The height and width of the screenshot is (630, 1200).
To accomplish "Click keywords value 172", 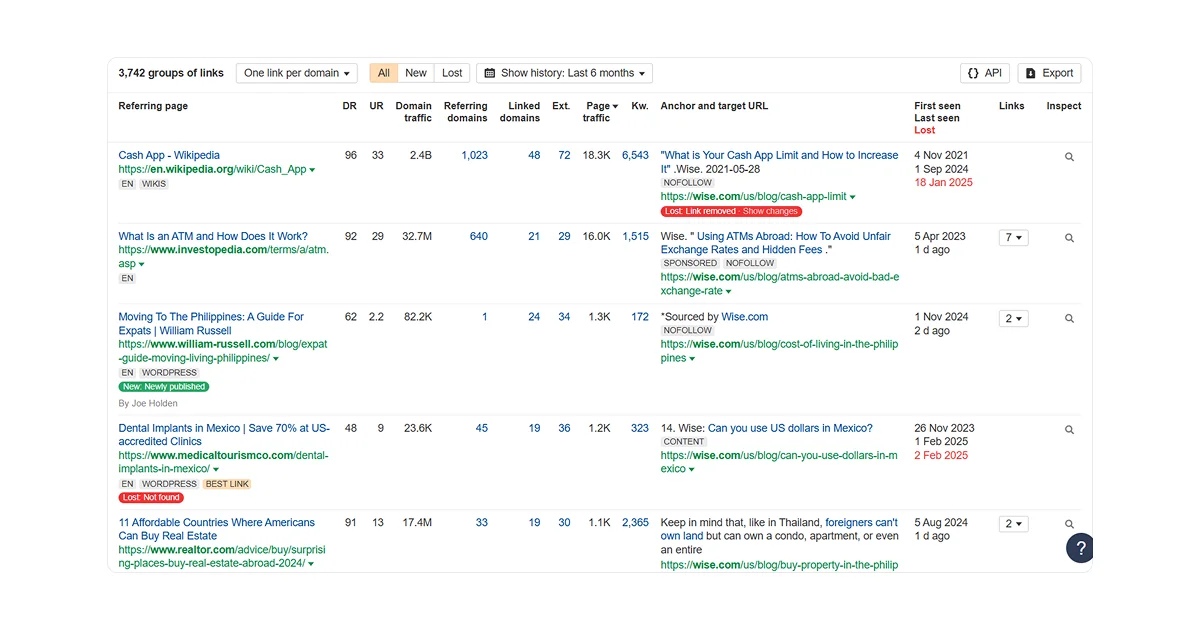I will point(640,317).
